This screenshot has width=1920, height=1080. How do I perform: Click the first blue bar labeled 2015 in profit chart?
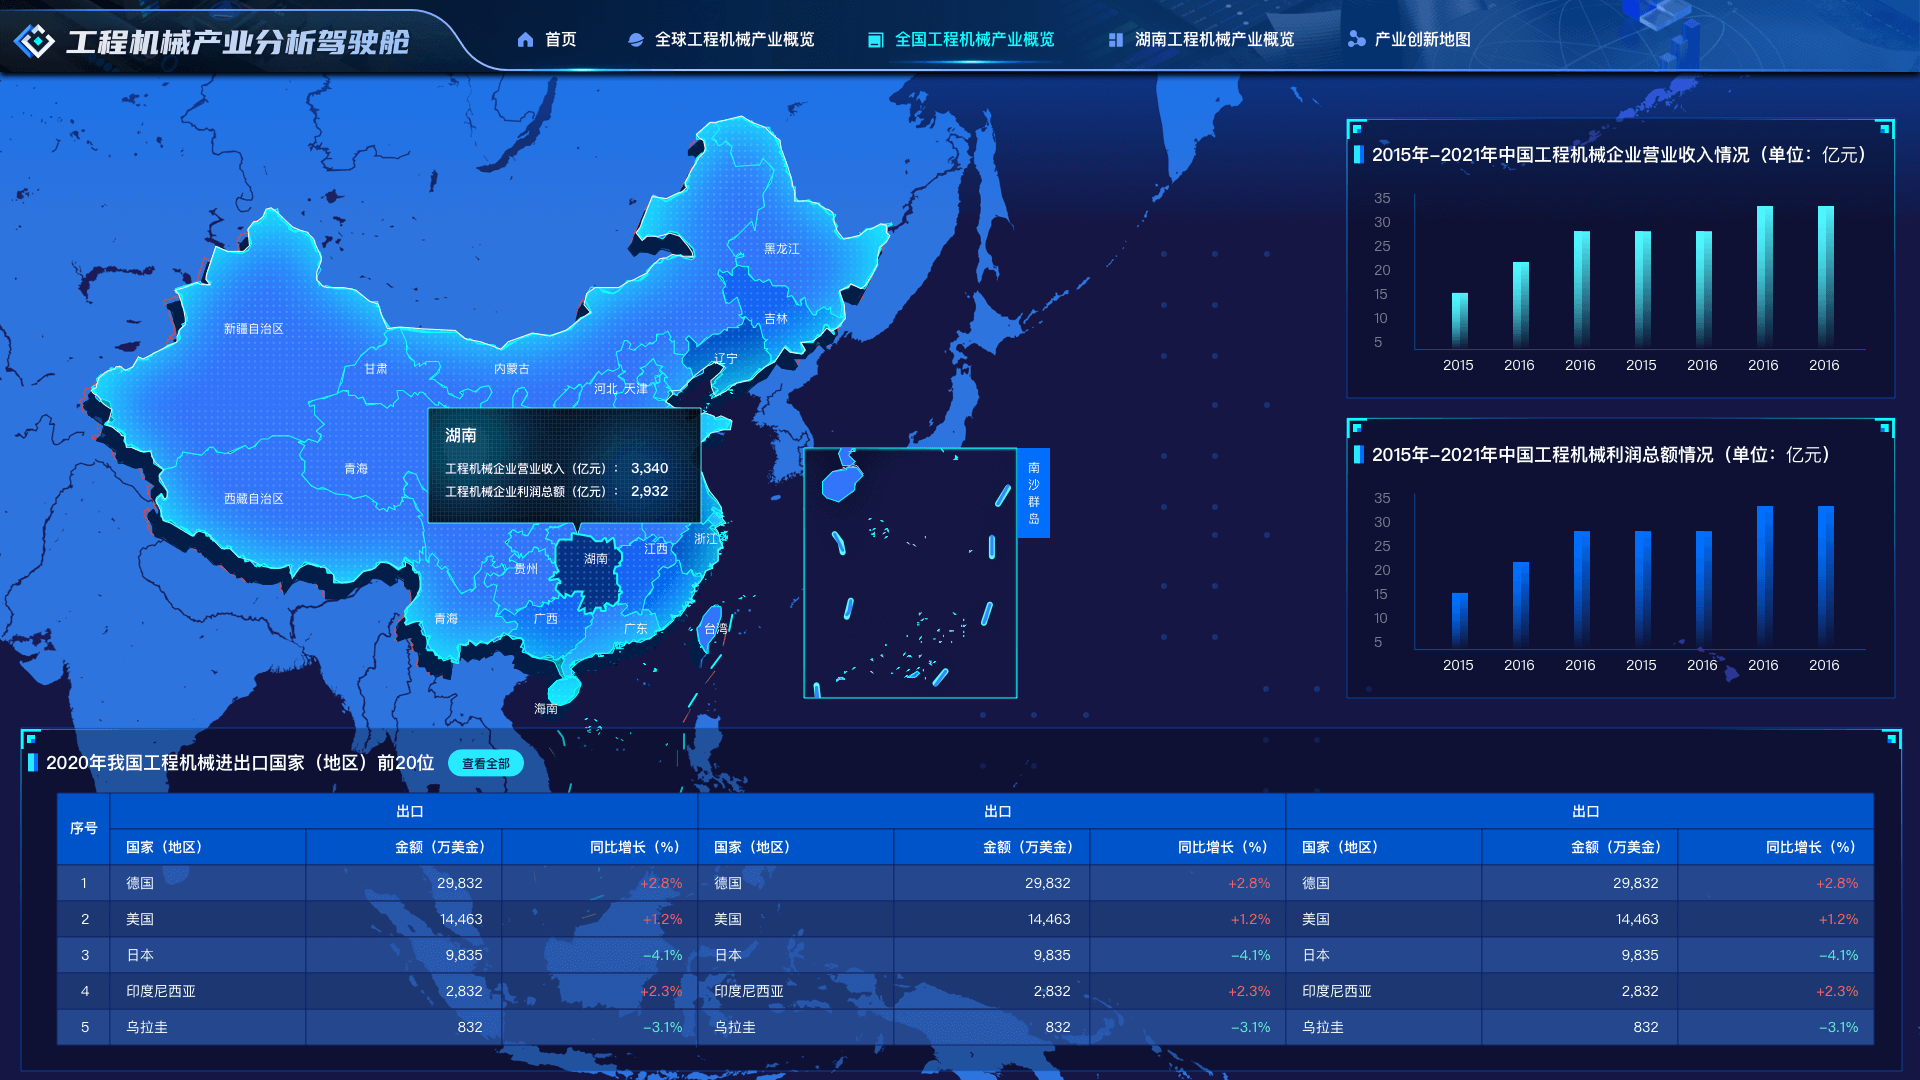pyautogui.click(x=1459, y=620)
